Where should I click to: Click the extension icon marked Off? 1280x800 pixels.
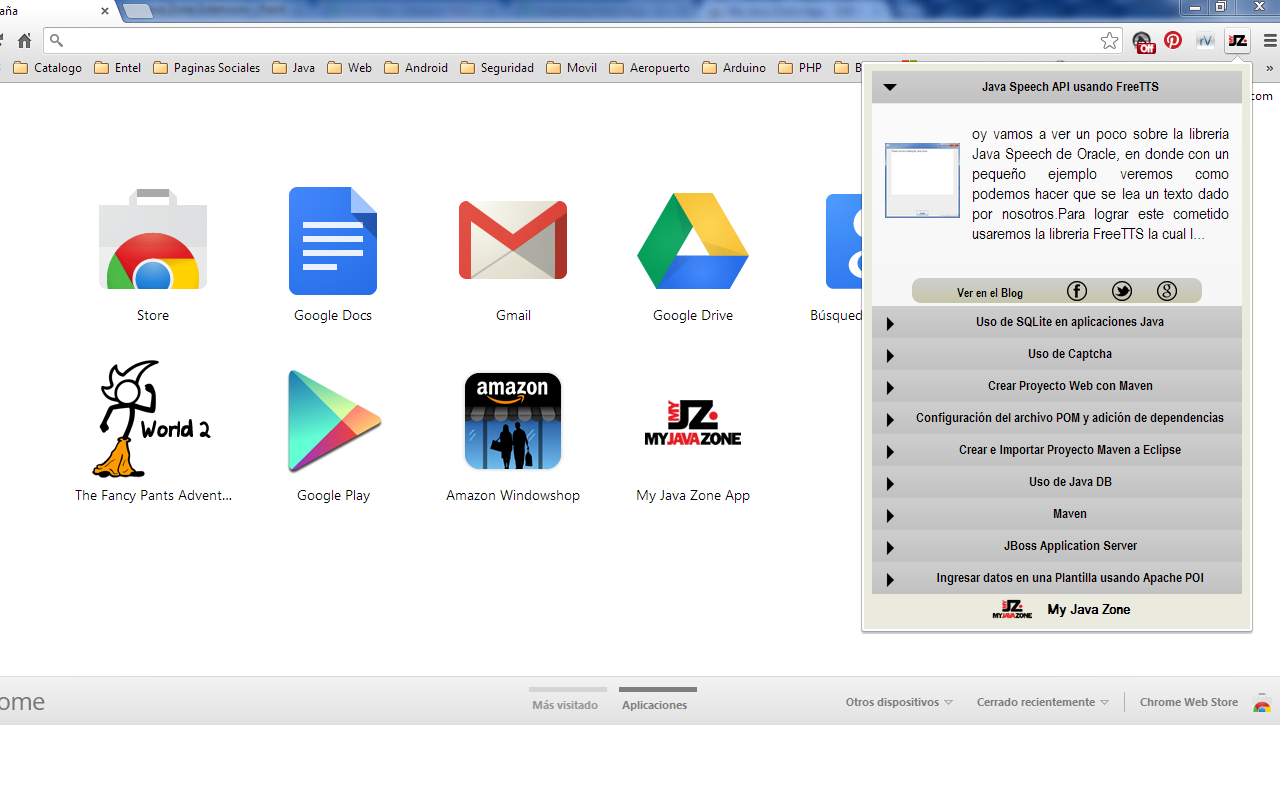coord(1143,41)
